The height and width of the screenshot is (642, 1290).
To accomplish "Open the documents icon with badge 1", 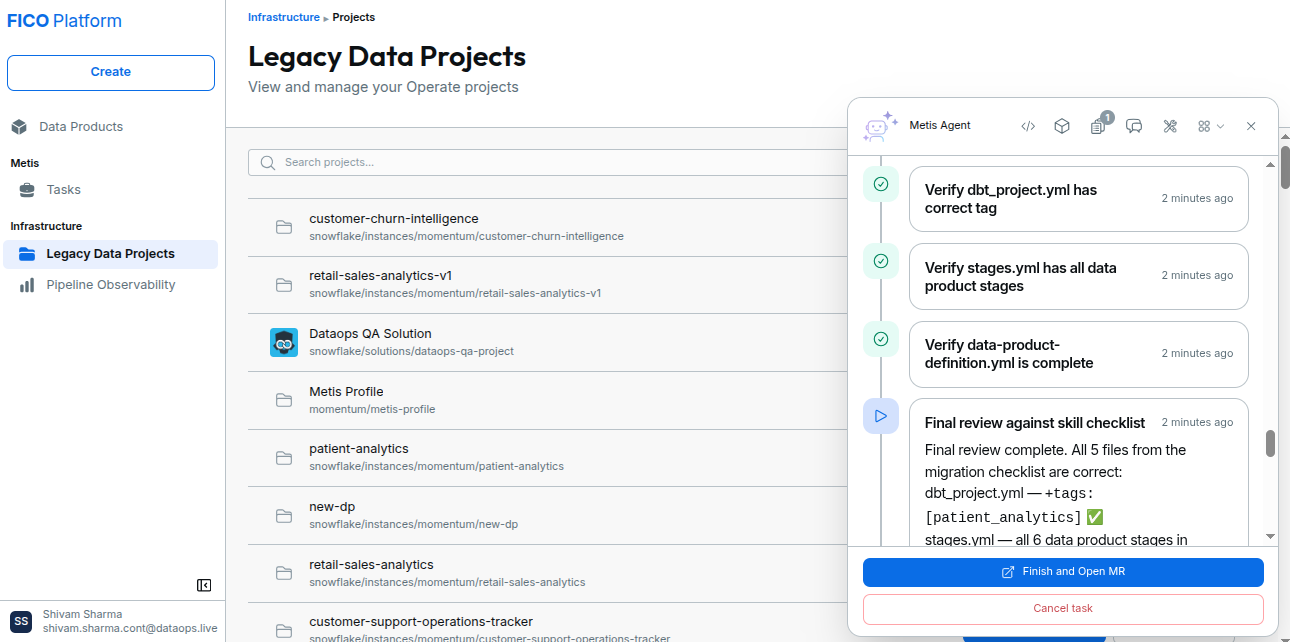I will (1098, 126).
